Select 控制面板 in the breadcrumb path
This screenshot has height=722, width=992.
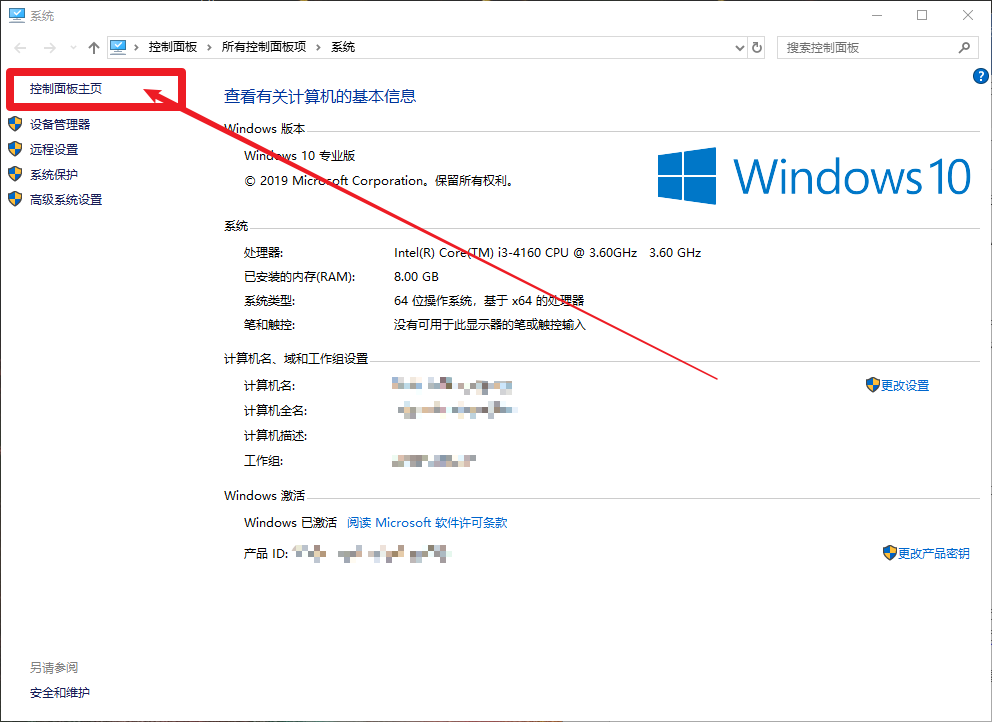point(172,47)
